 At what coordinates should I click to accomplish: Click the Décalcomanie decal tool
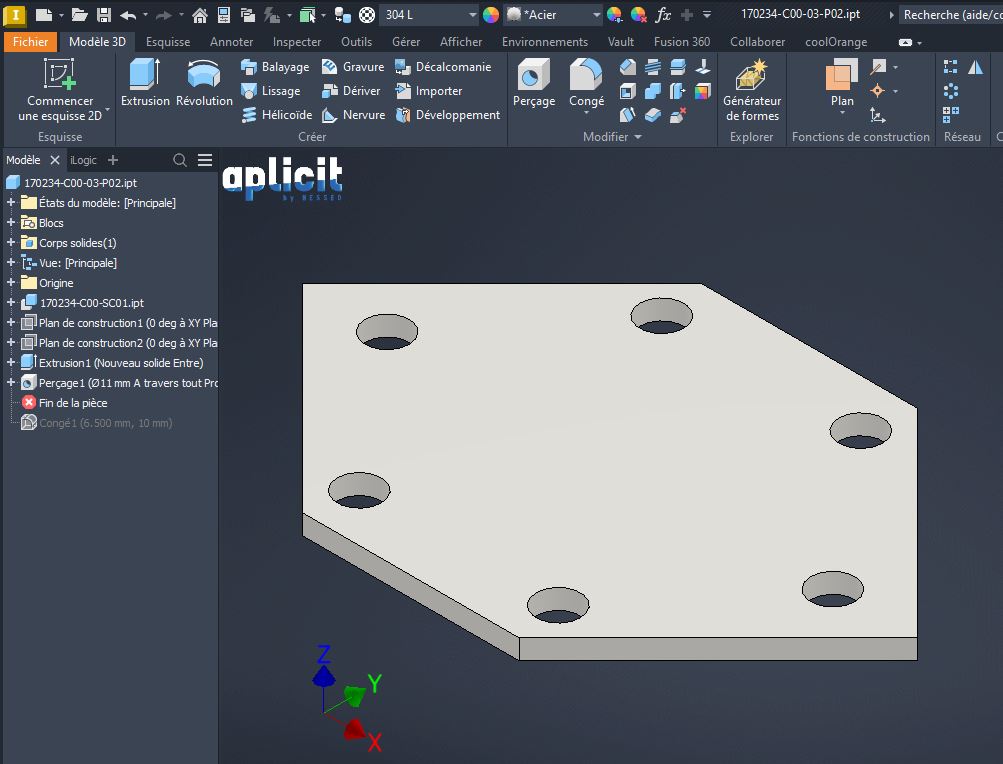click(x=442, y=67)
